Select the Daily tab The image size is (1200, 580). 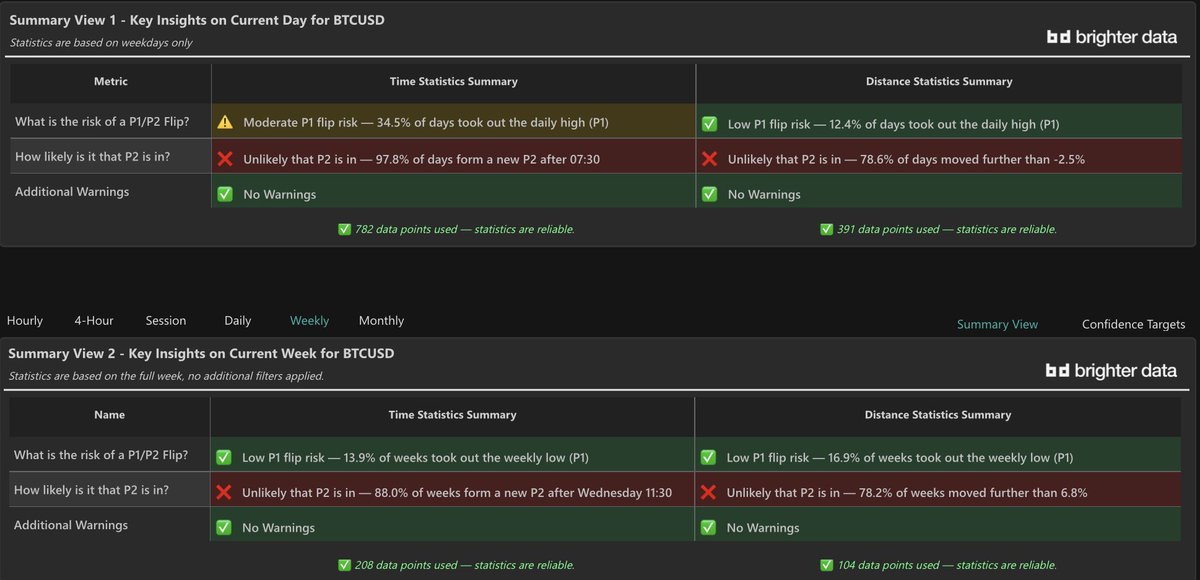238,321
